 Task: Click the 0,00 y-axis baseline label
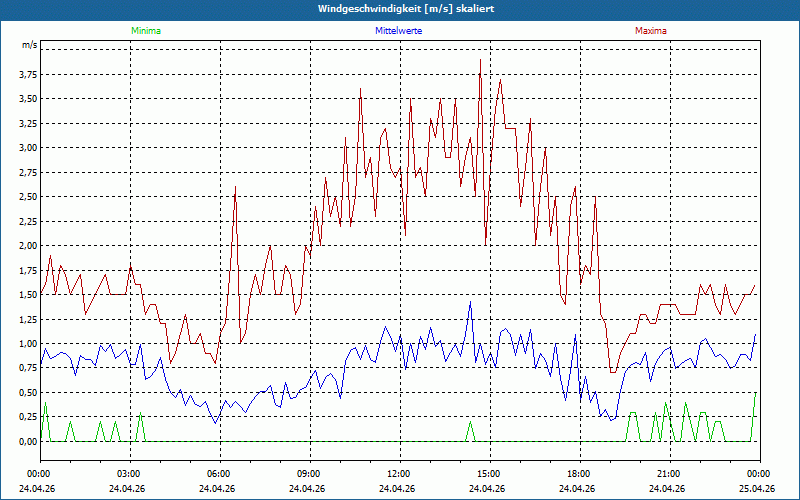(x=27, y=442)
